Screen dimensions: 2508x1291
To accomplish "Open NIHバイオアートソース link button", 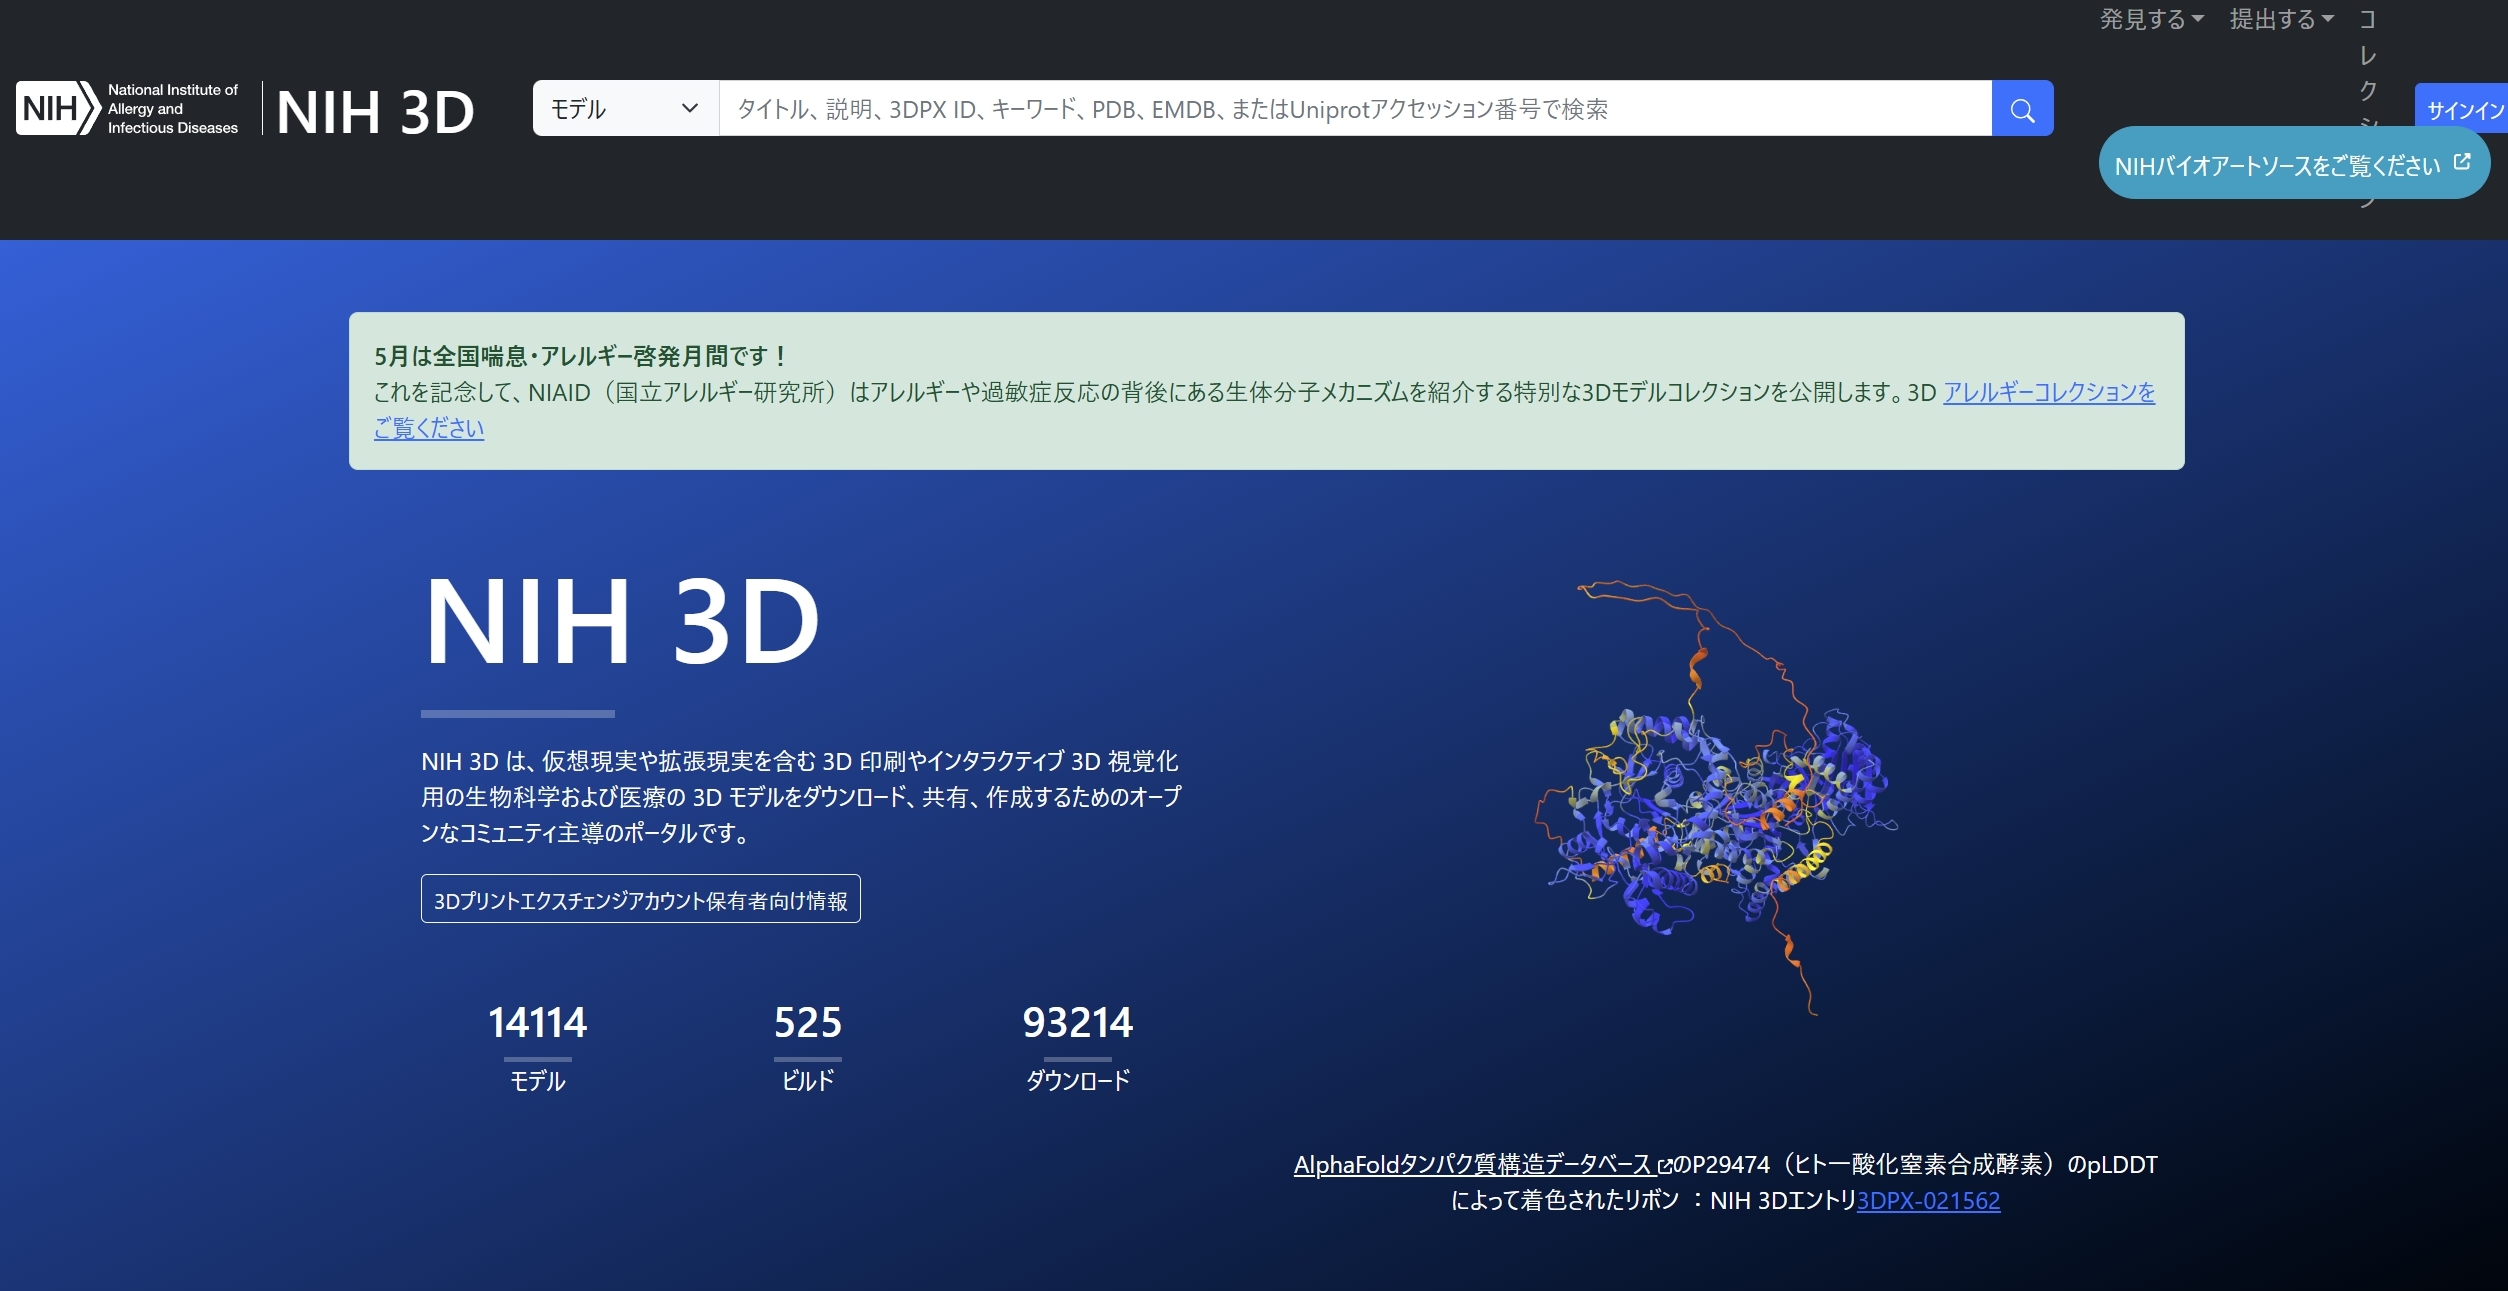I will click(x=2293, y=164).
